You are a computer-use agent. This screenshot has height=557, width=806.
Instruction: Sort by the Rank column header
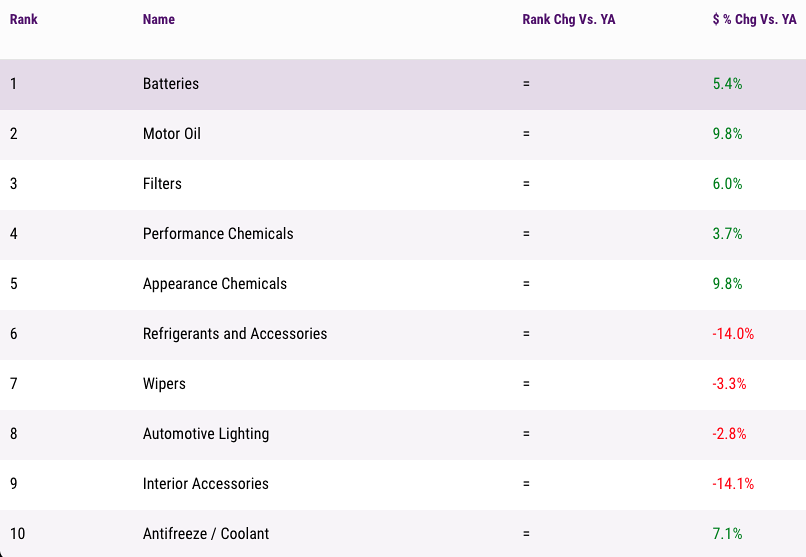[x=24, y=20]
